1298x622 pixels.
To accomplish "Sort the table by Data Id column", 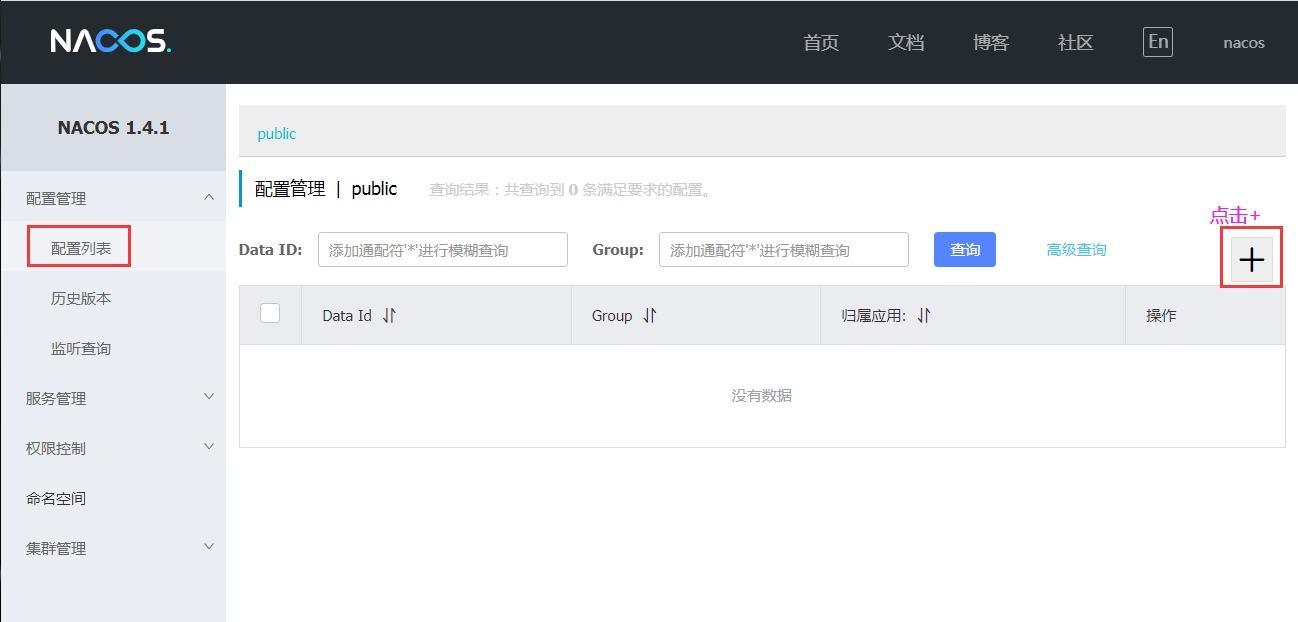I will (x=389, y=314).
